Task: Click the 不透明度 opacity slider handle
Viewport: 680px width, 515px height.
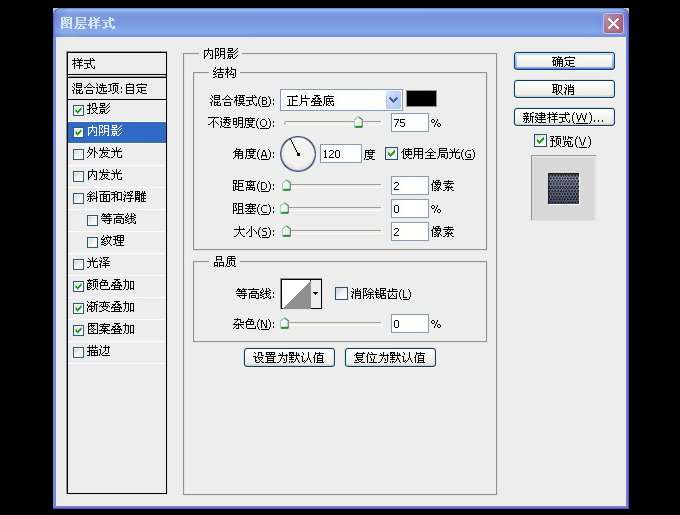Action: click(358, 122)
